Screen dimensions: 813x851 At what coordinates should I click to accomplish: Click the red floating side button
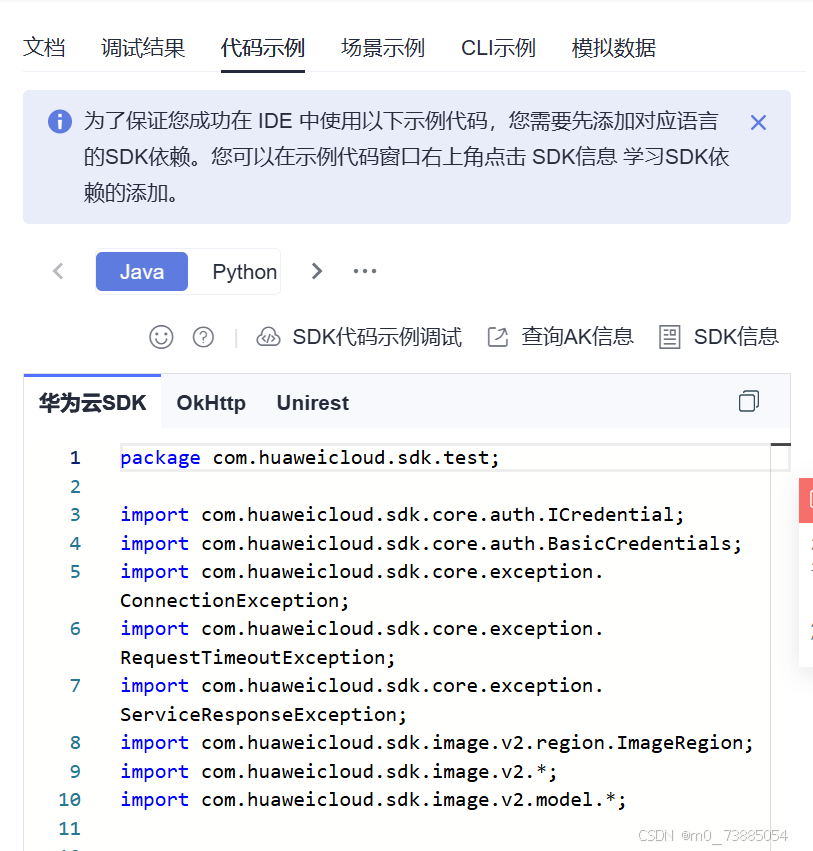point(806,500)
